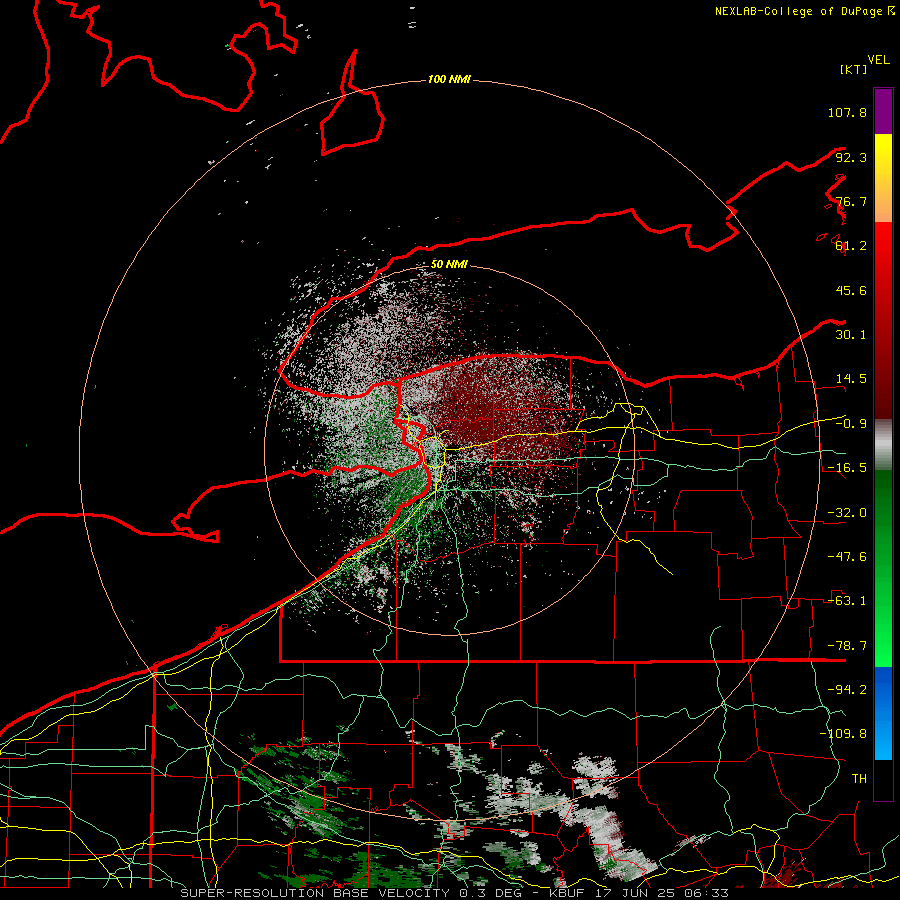The height and width of the screenshot is (900, 900).
Task: Click the 107.8 legend value
Action: point(847,112)
